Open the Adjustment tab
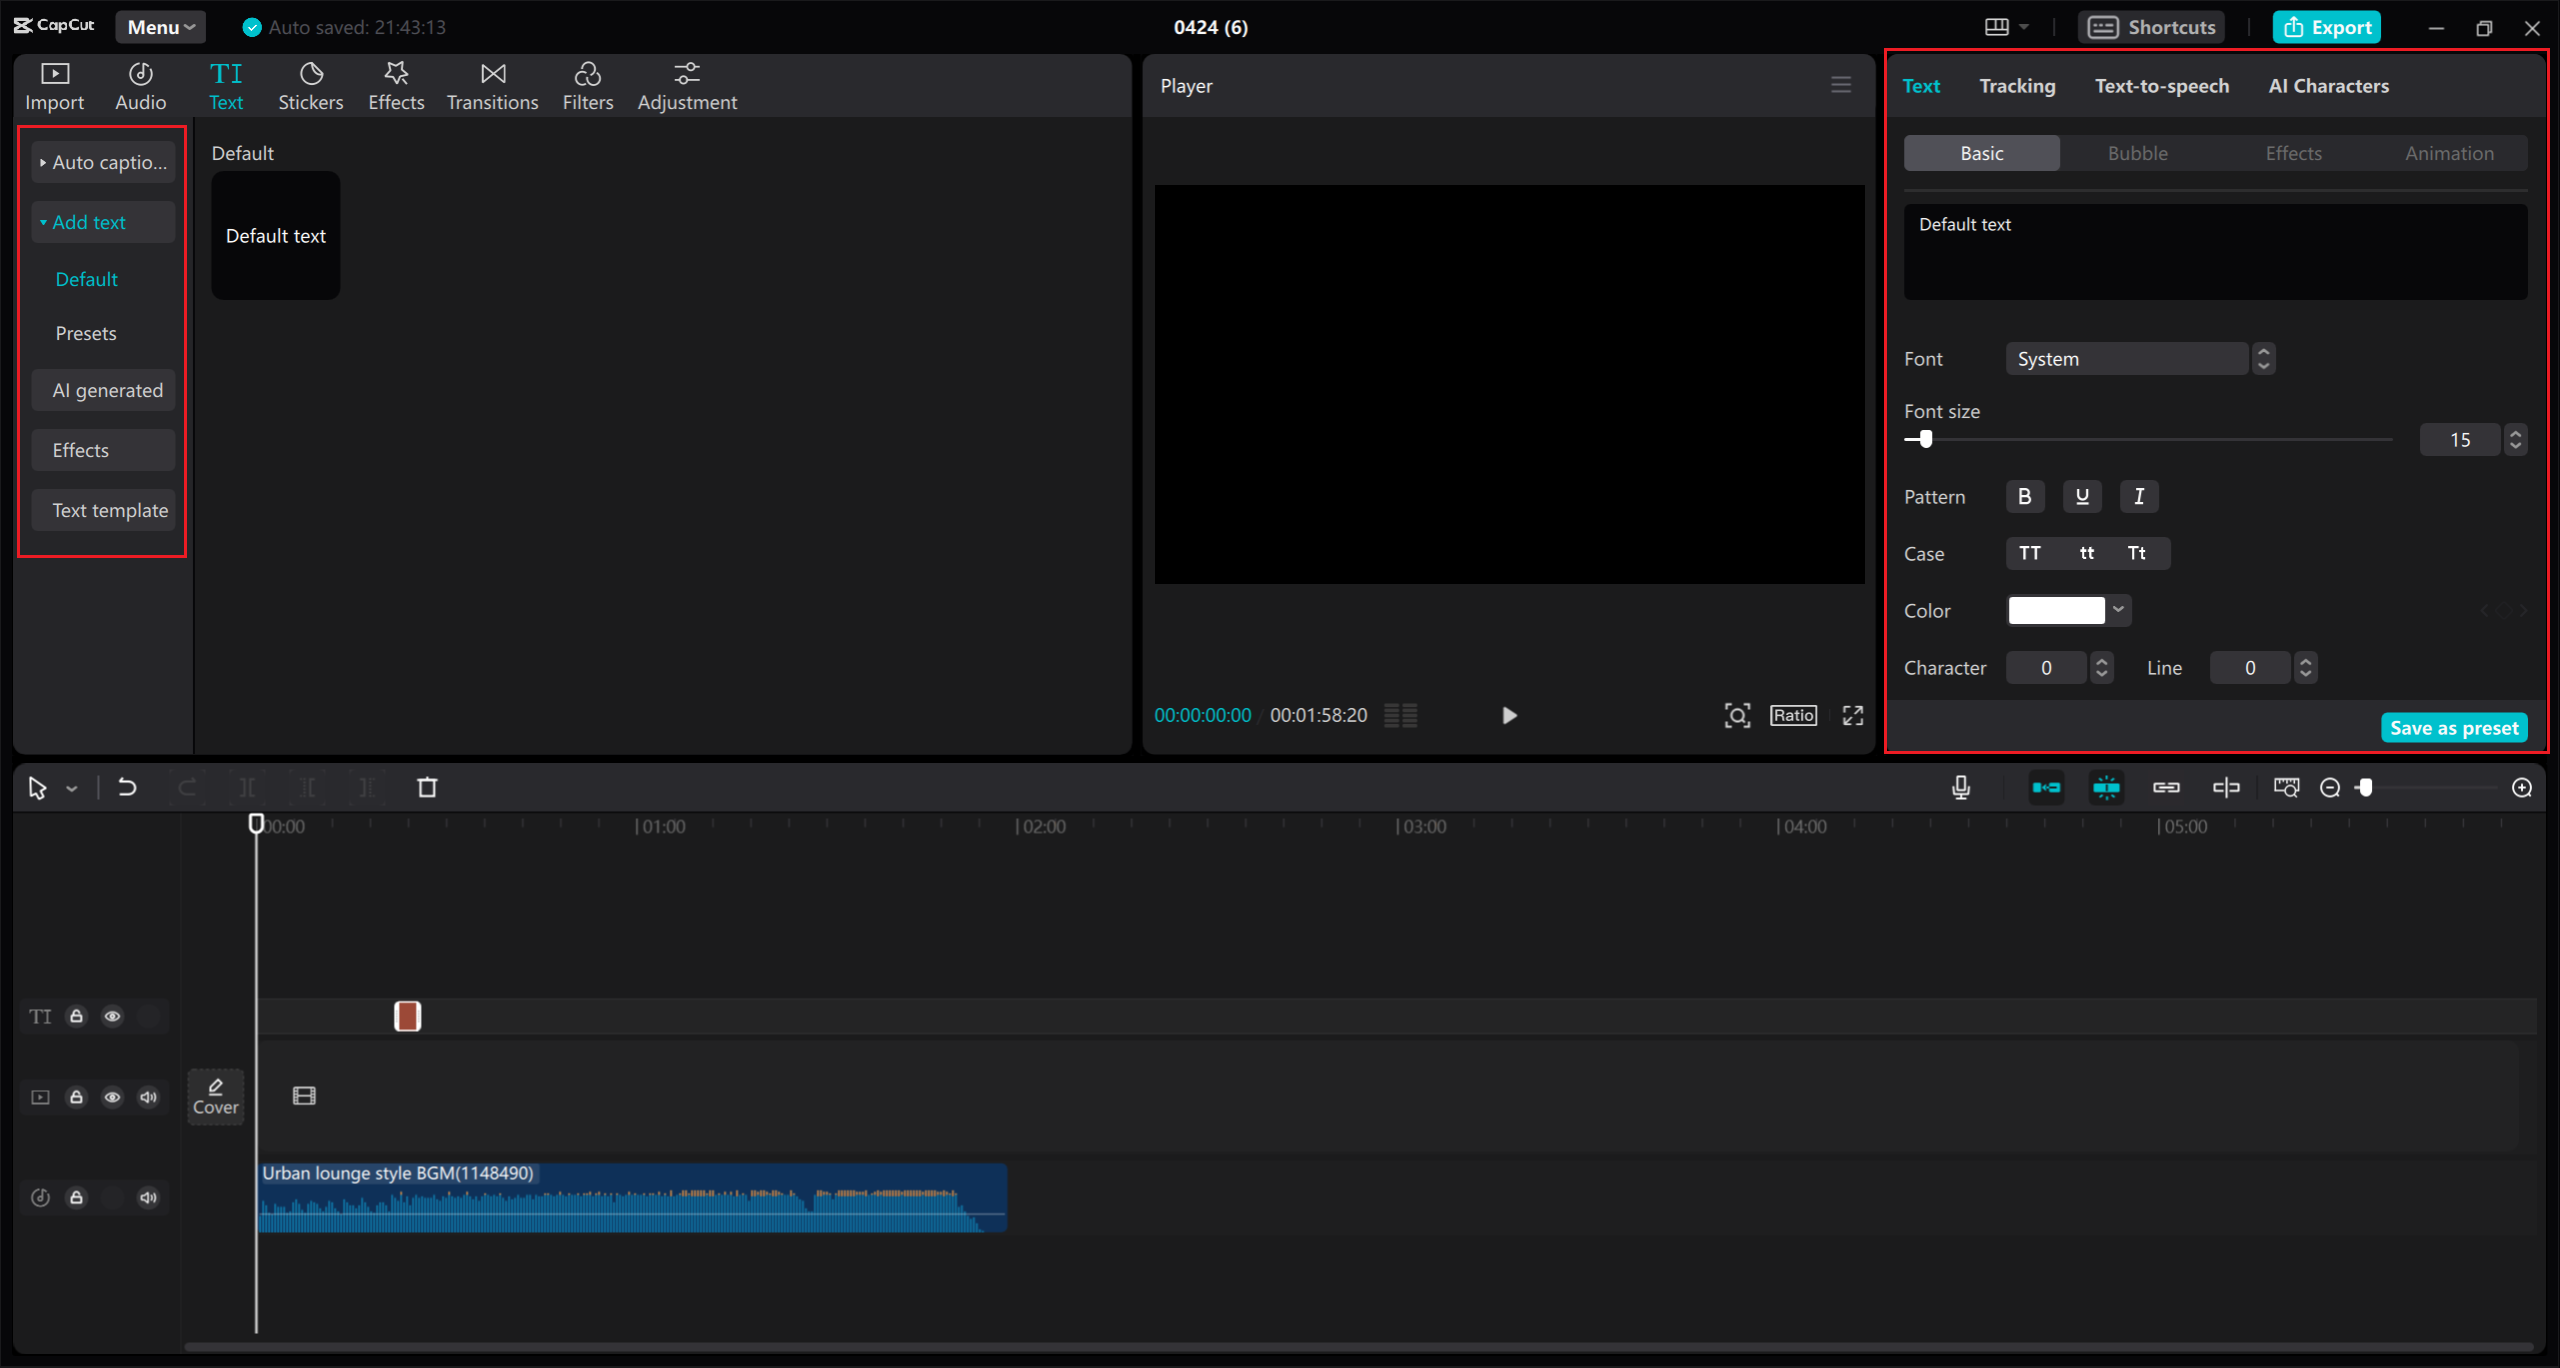The image size is (2560, 1368). tap(687, 87)
